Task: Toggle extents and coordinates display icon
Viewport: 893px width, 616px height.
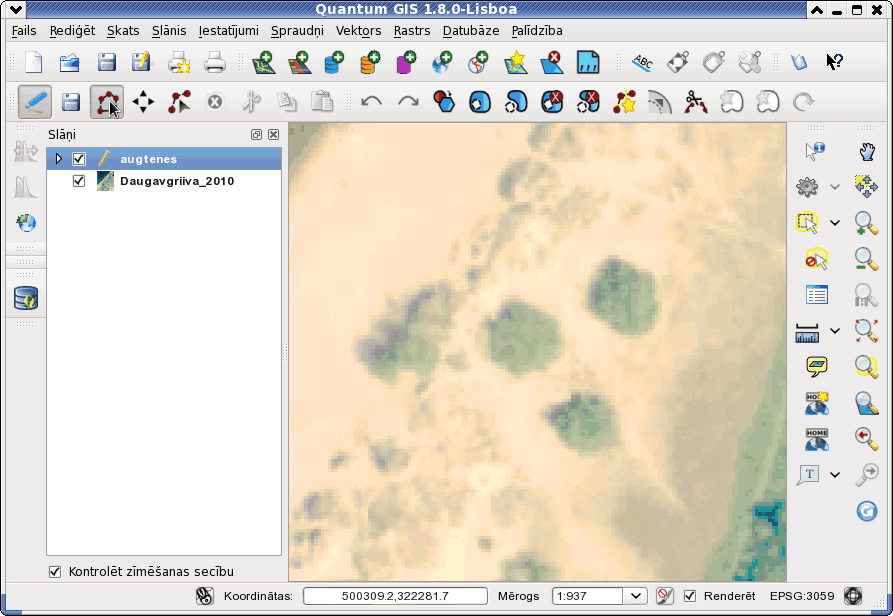Action: 204,596
